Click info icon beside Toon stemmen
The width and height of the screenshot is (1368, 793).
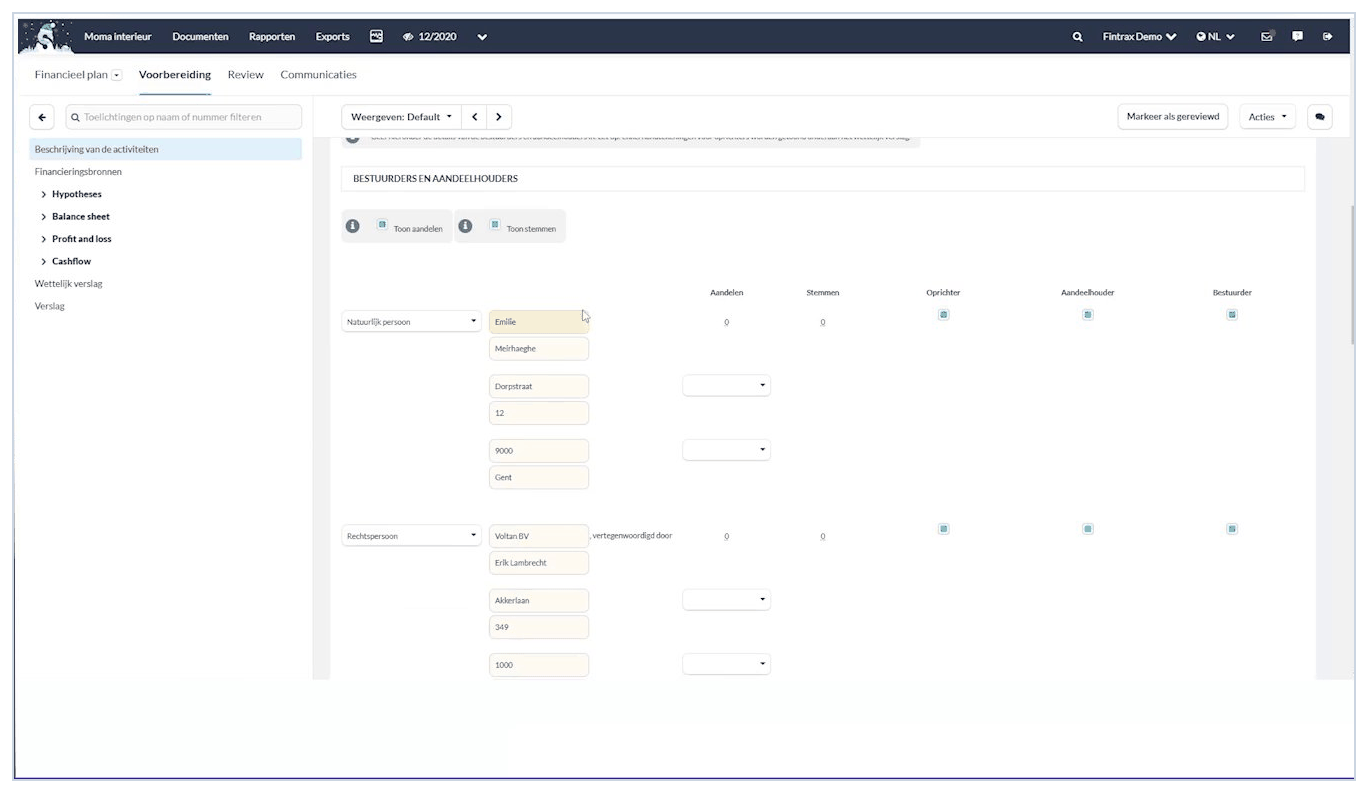click(465, 226)
